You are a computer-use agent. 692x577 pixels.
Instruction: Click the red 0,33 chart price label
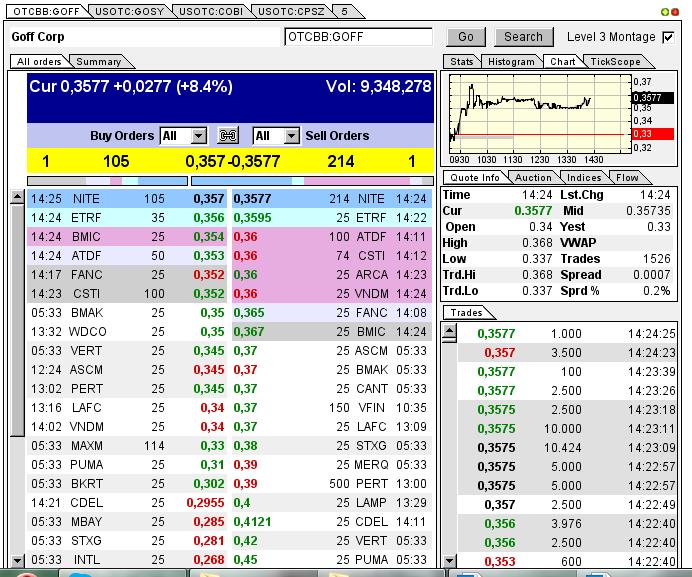pos(653,134)
